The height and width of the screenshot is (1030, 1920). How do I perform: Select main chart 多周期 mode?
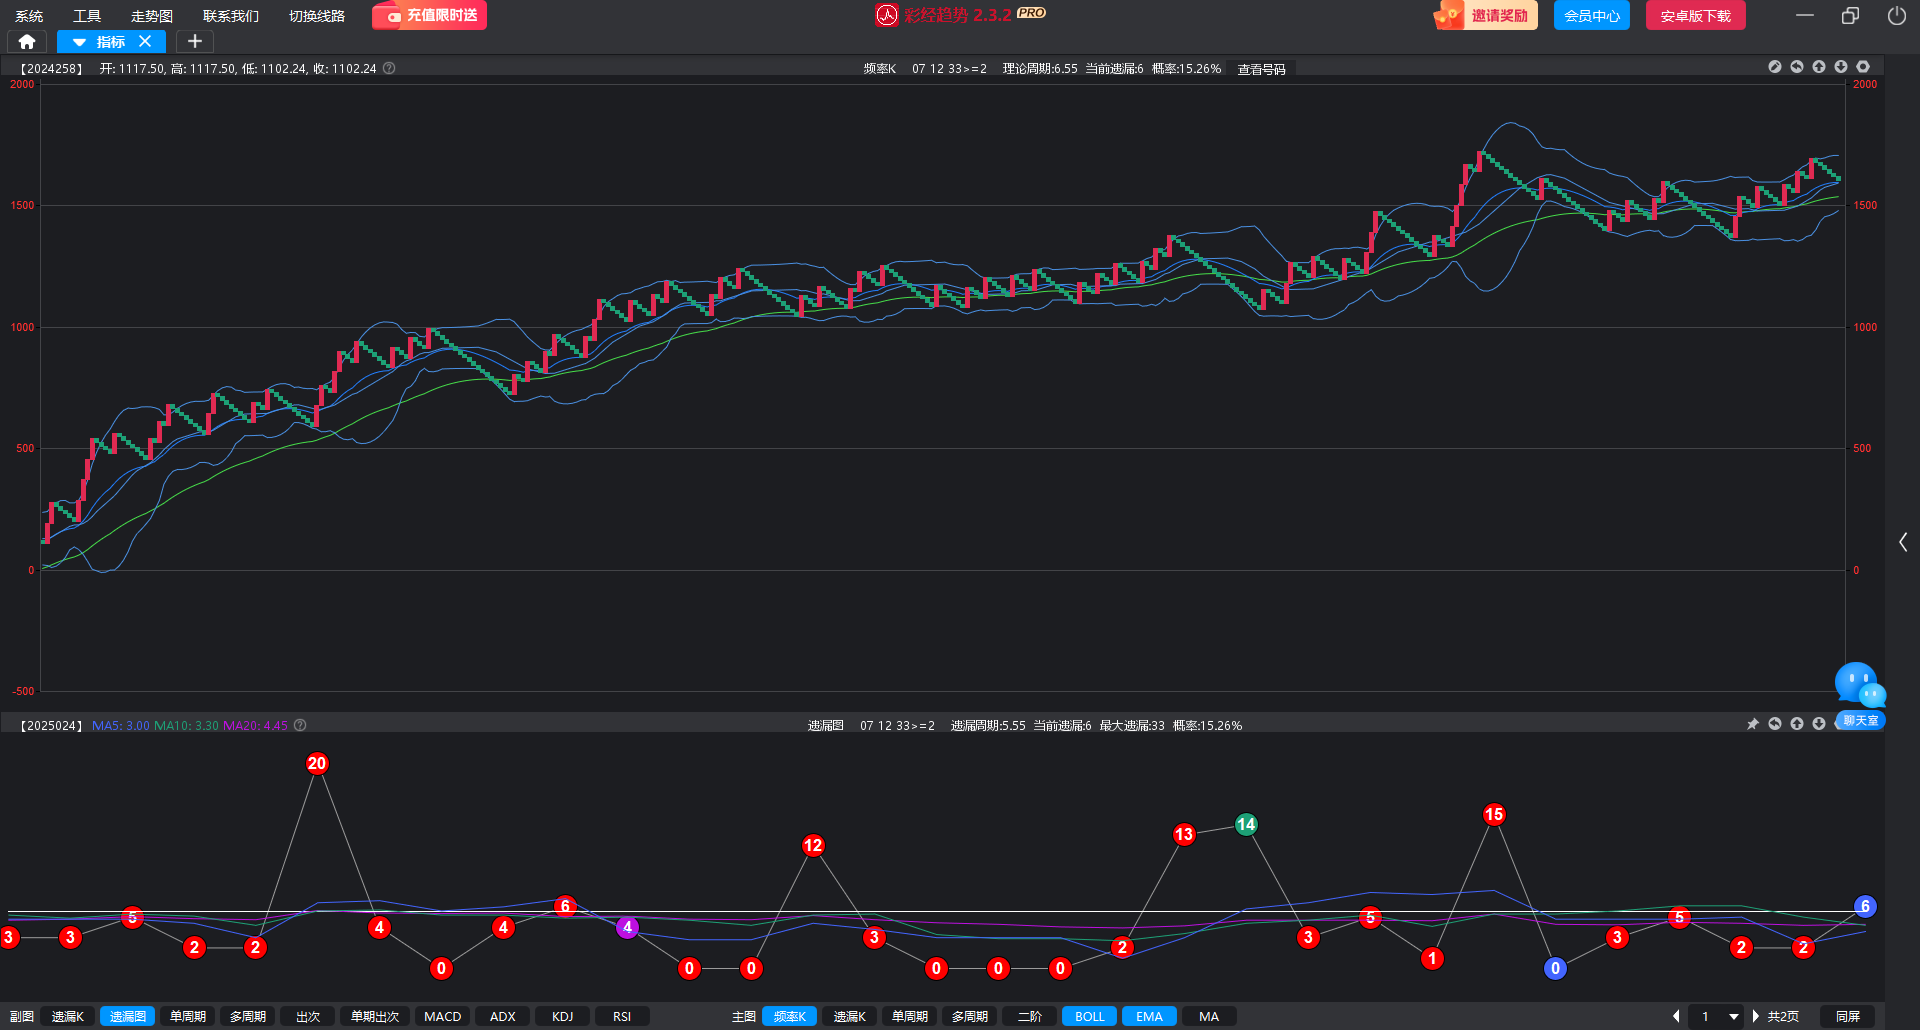[970, 1016]
